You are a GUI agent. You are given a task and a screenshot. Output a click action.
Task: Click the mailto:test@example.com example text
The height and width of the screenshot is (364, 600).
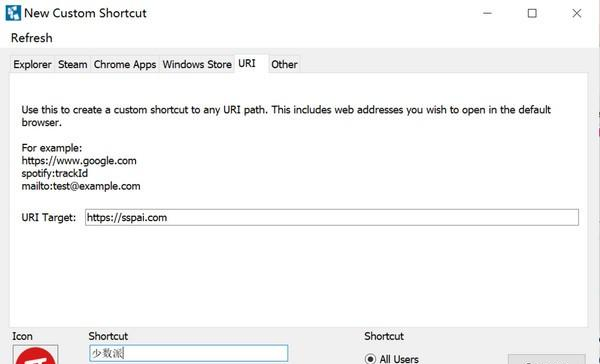point(81,186)
